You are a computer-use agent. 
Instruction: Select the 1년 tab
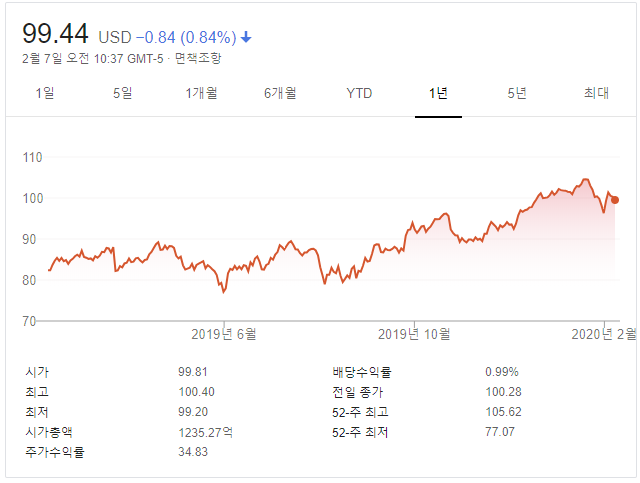438,93
